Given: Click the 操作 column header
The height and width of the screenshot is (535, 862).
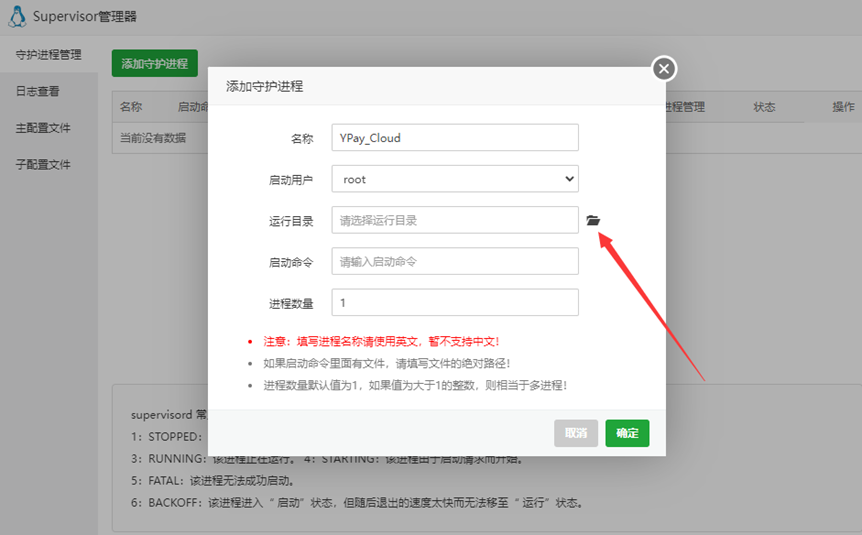Looking at the screenshot, I should 843,107.
